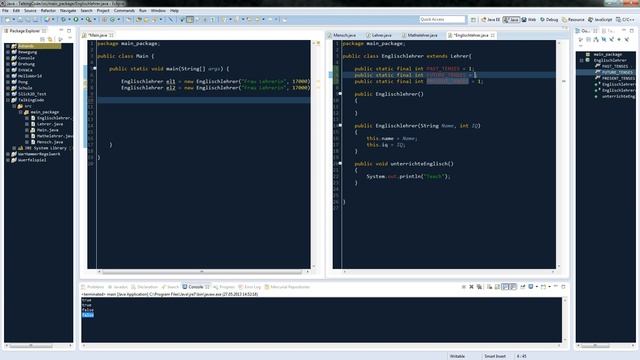Screen dimensions: 640x360
Task: Click the green Run toolbar button
Action: [76, 20]
